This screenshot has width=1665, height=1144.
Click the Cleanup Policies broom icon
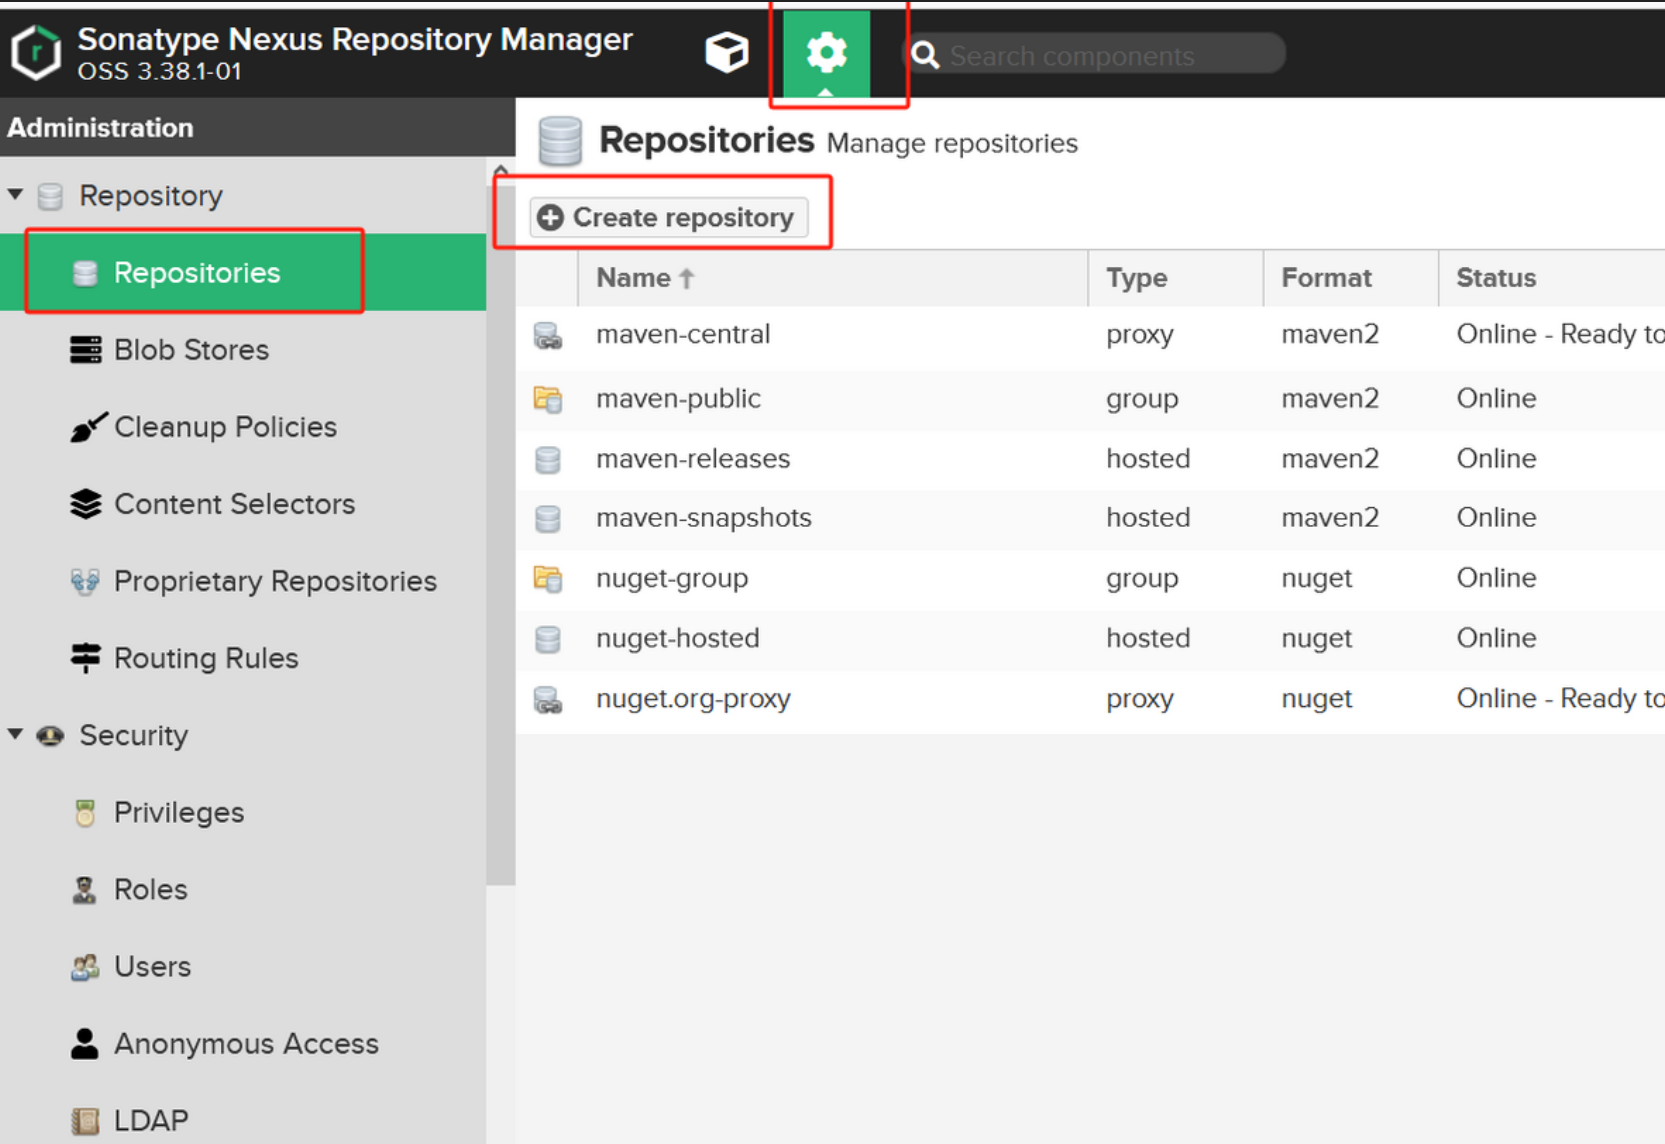(87, 427)
